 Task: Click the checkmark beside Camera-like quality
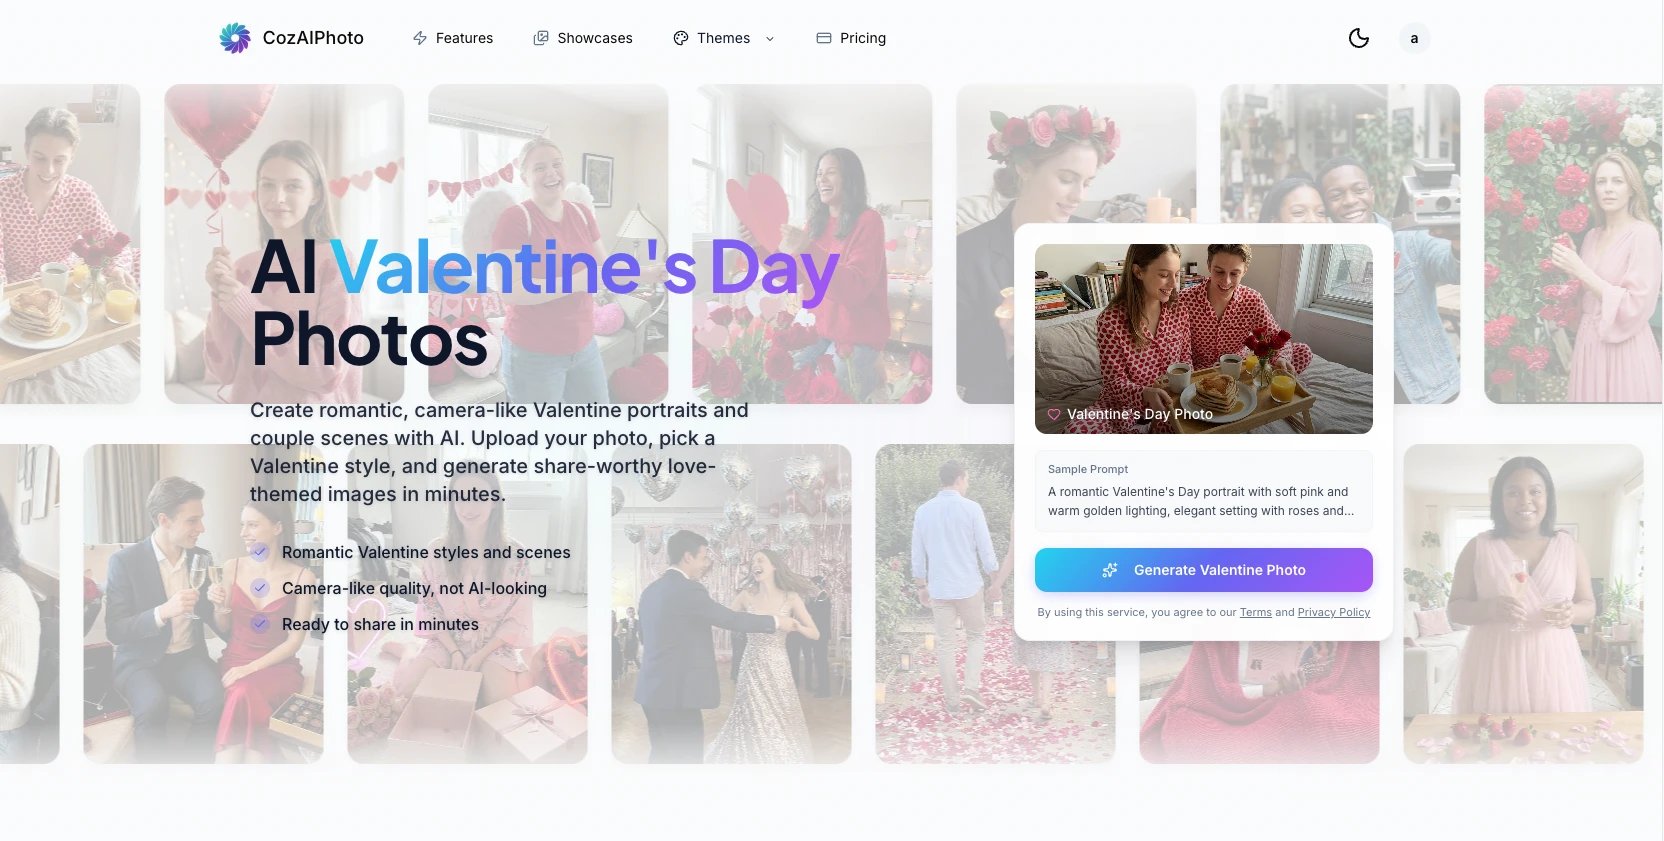(x=260, y=588)
